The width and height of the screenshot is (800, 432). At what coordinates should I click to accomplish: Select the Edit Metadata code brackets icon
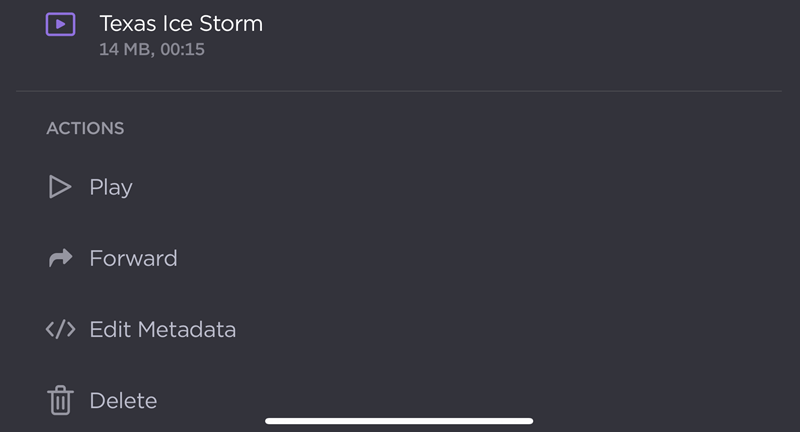[60, 329]
